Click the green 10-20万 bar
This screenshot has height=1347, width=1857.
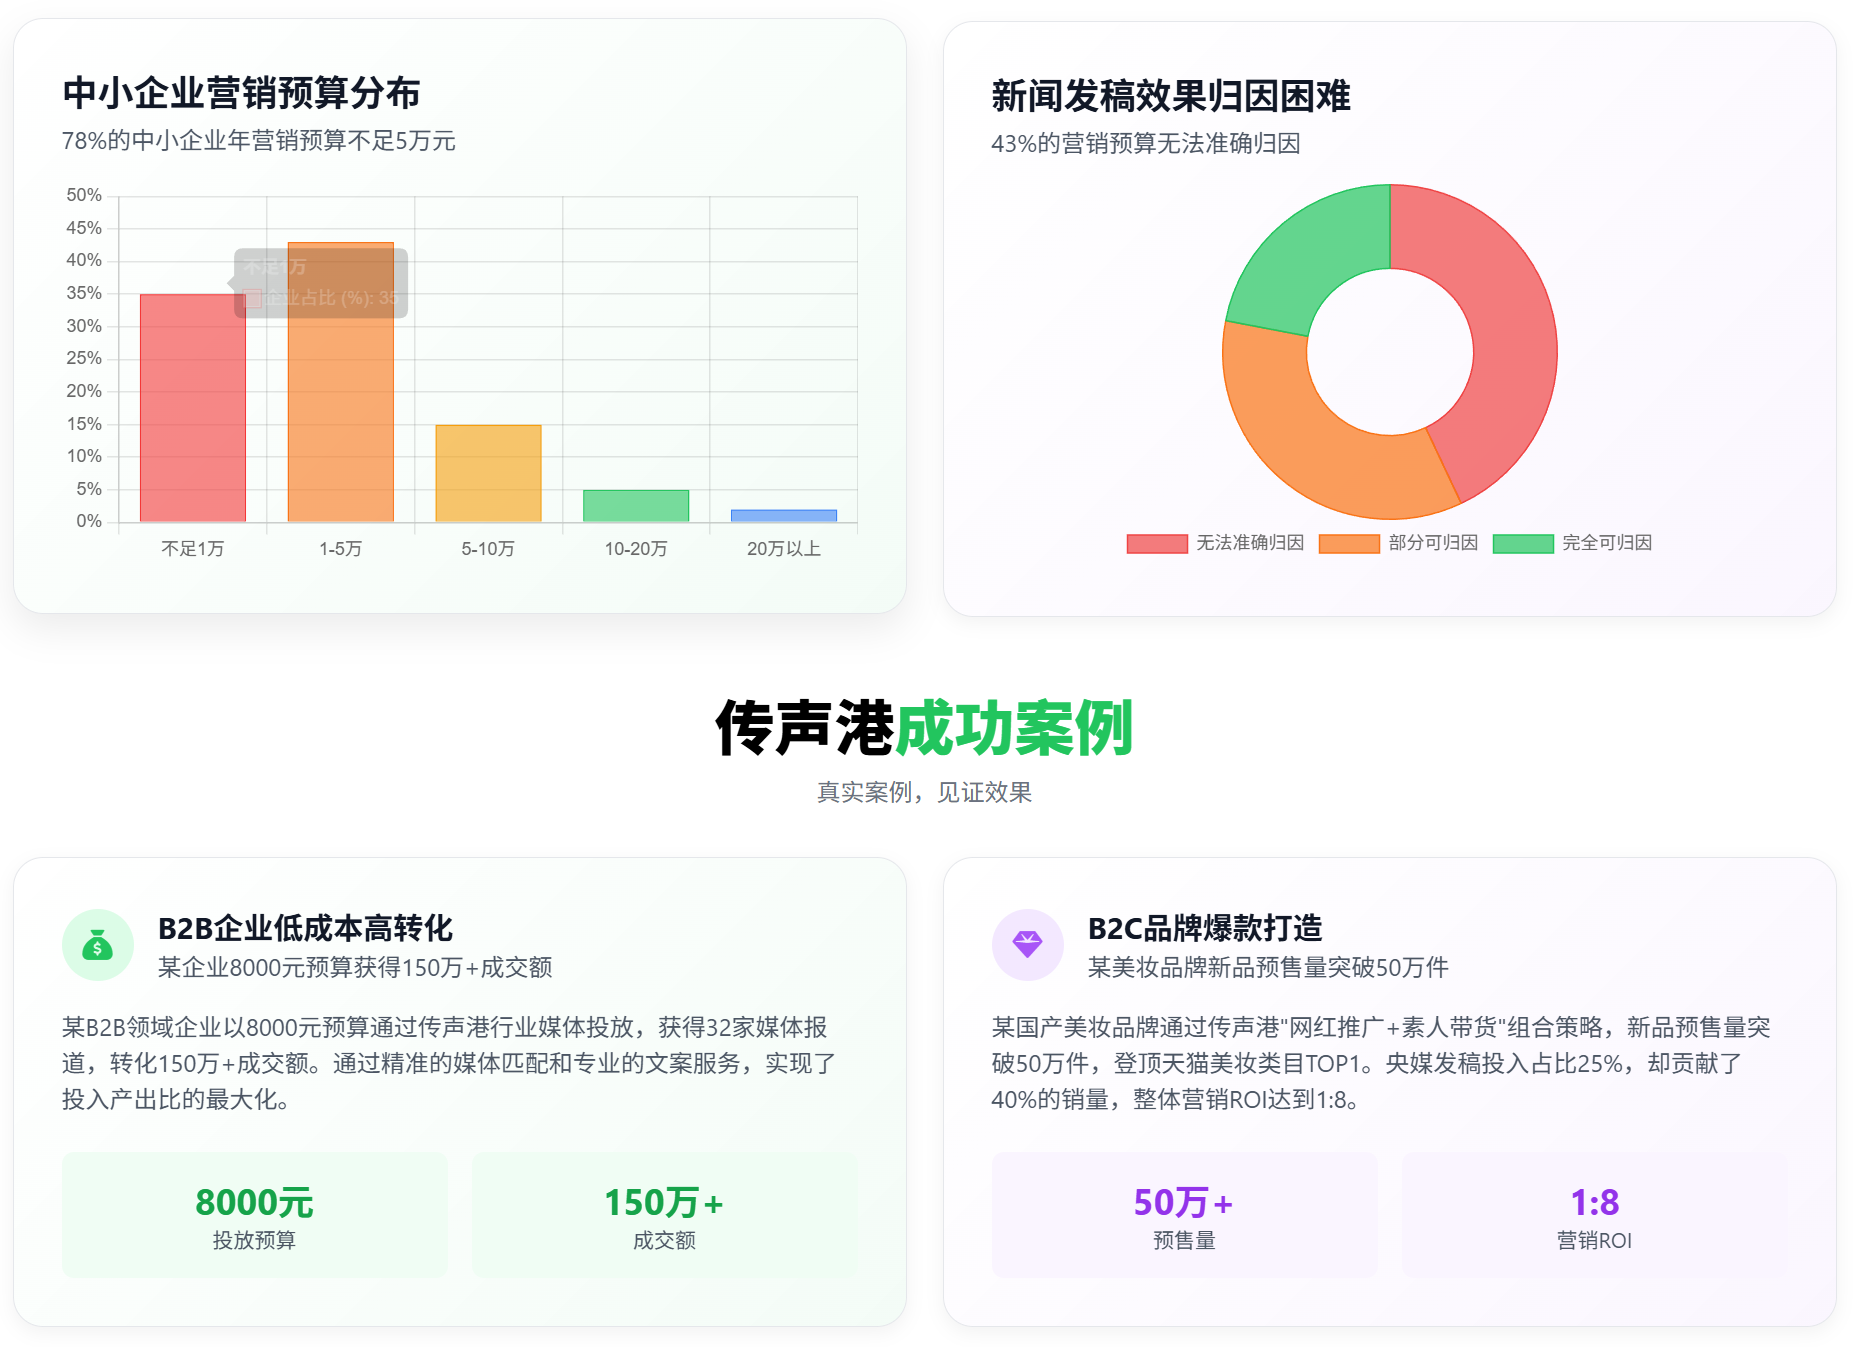636,506
